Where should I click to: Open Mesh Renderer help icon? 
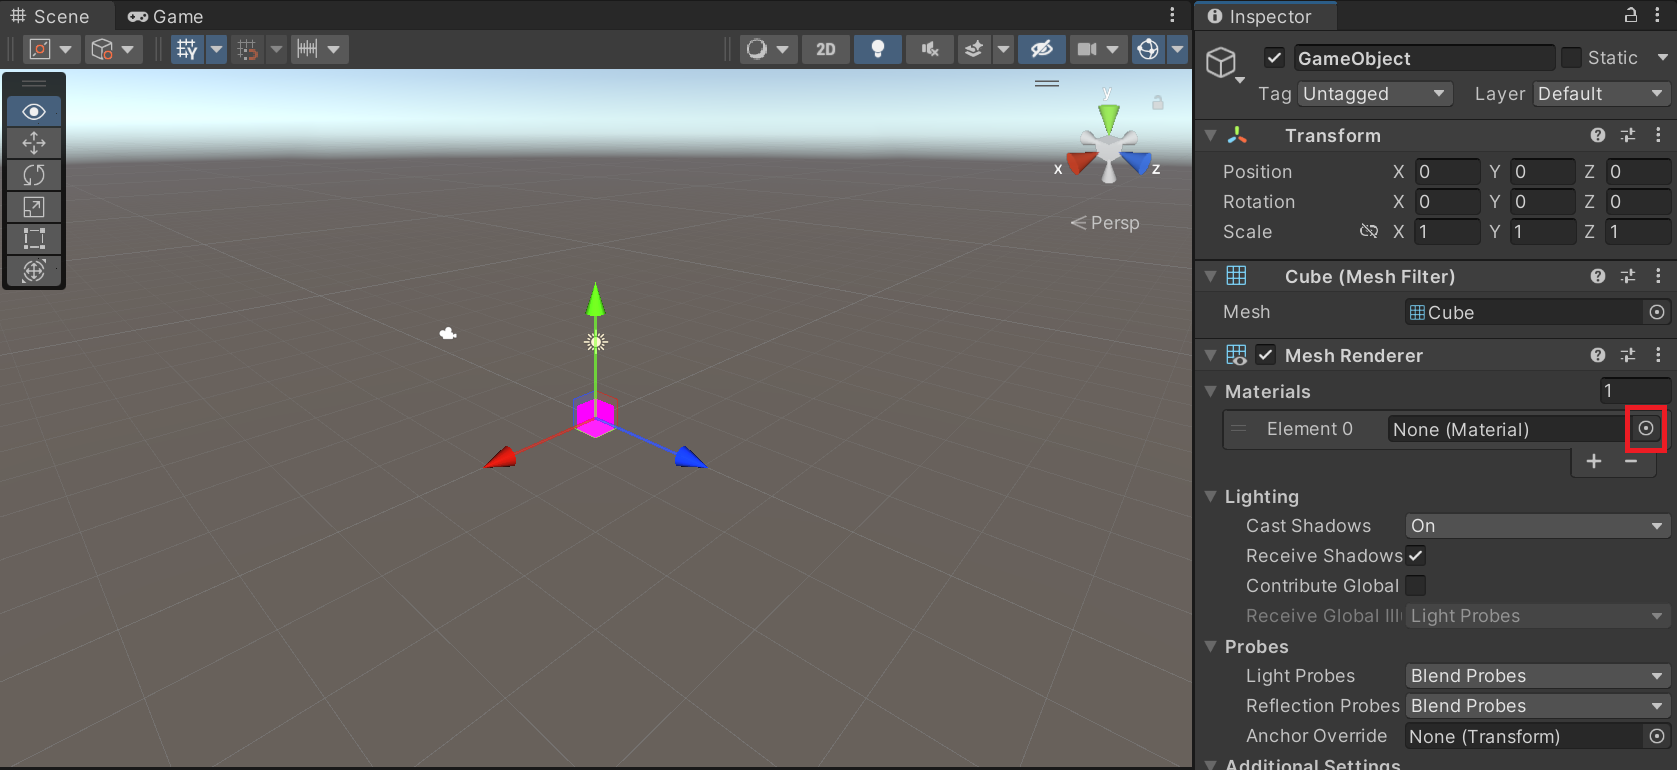point(1598,355)
